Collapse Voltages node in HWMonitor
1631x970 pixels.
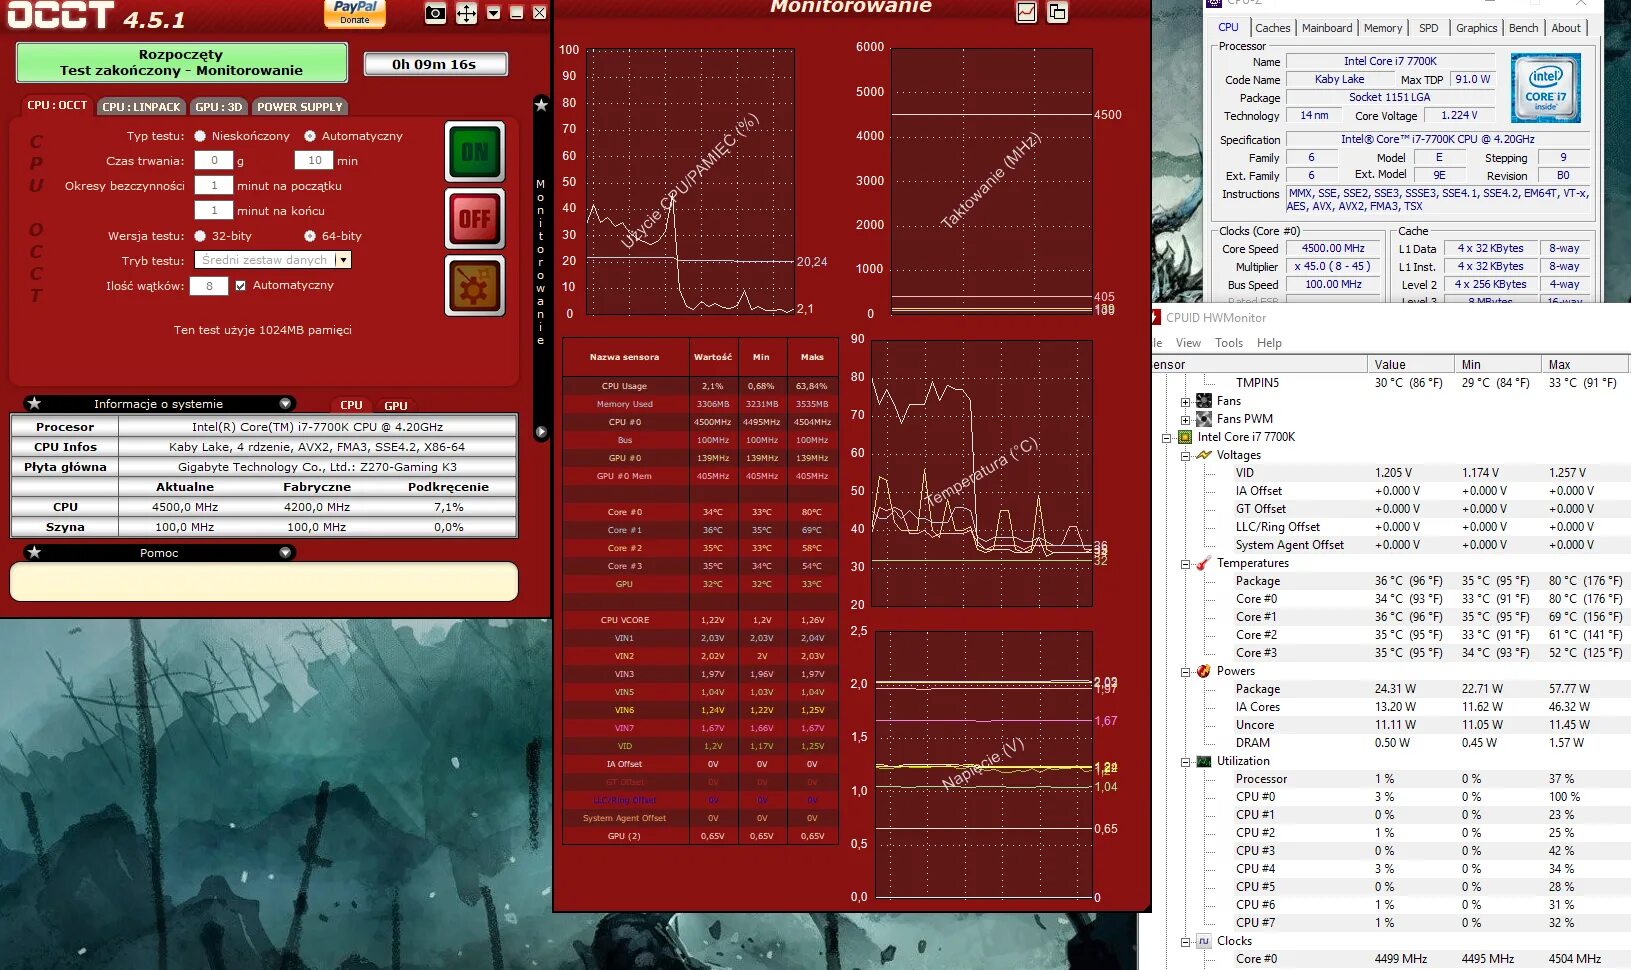pyautogui.click(x=1185, y=456)
